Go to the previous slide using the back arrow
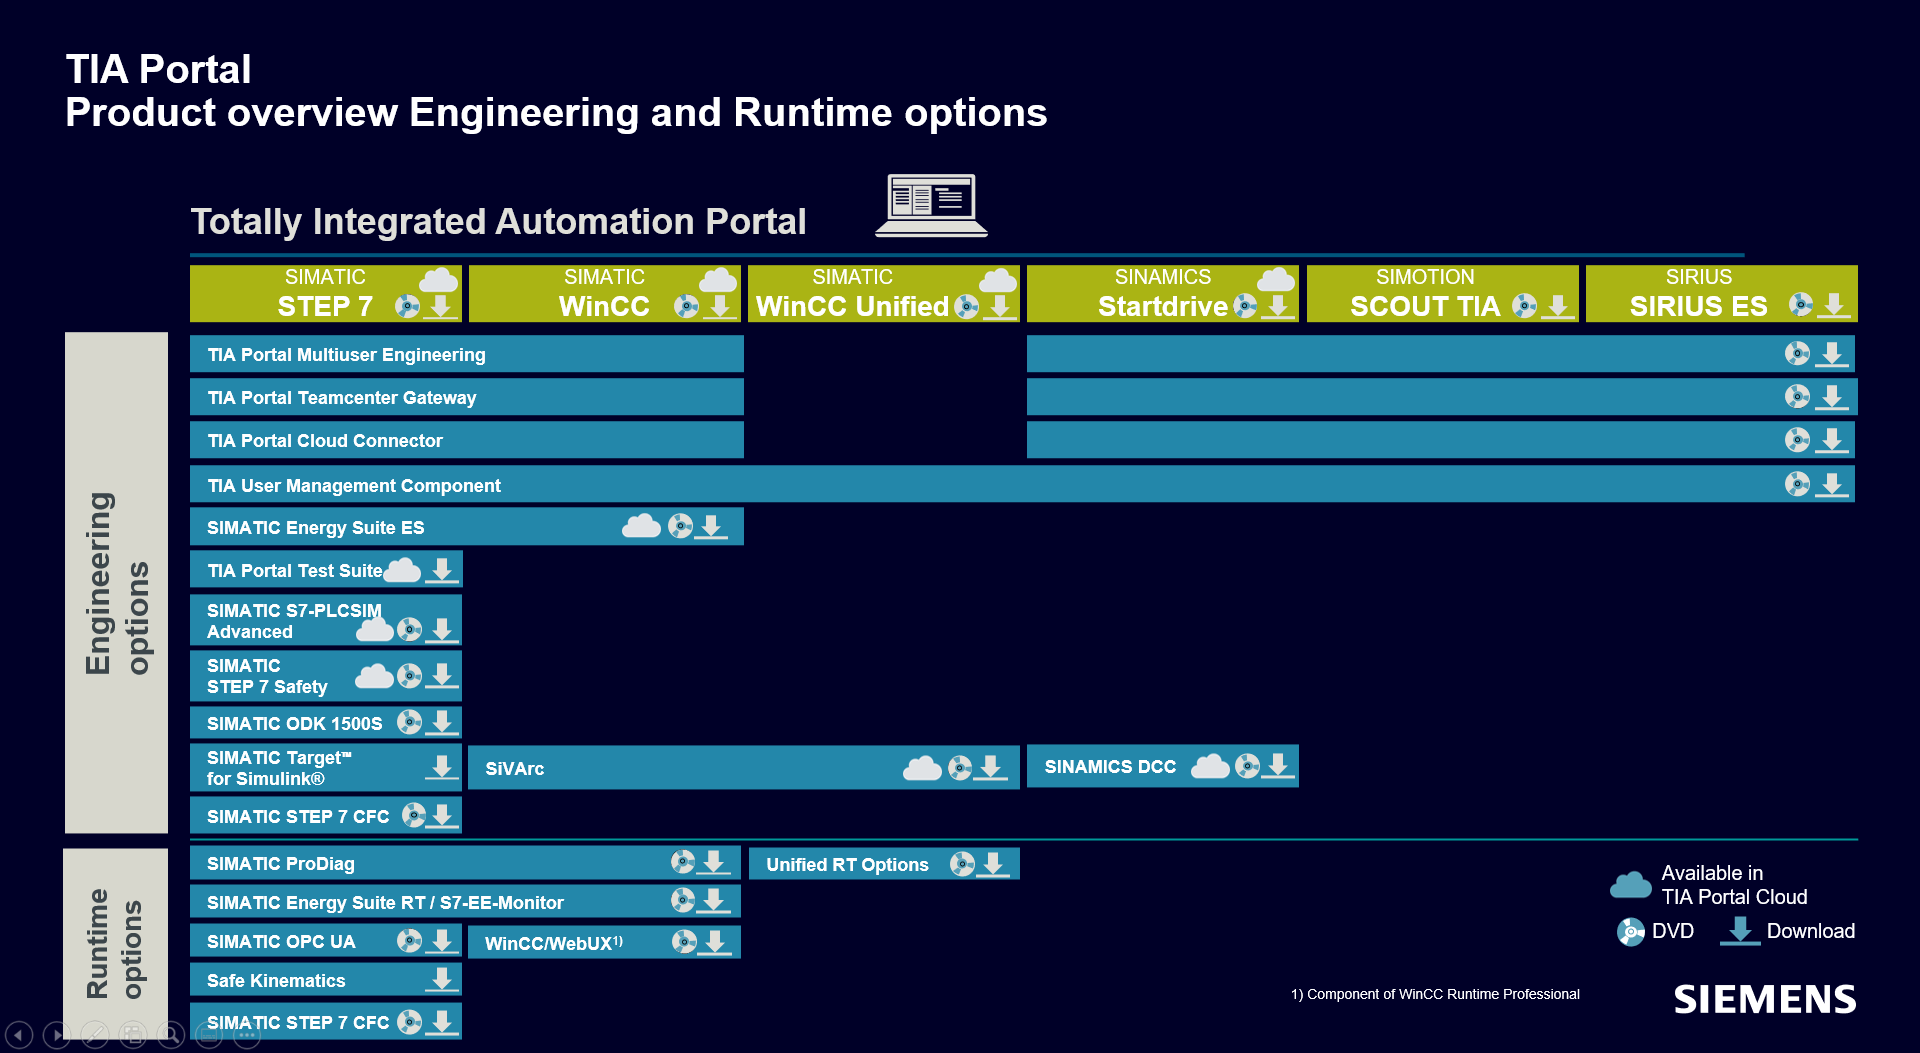Viewport: 1920px width, 1053px height. pos(19,1035)
